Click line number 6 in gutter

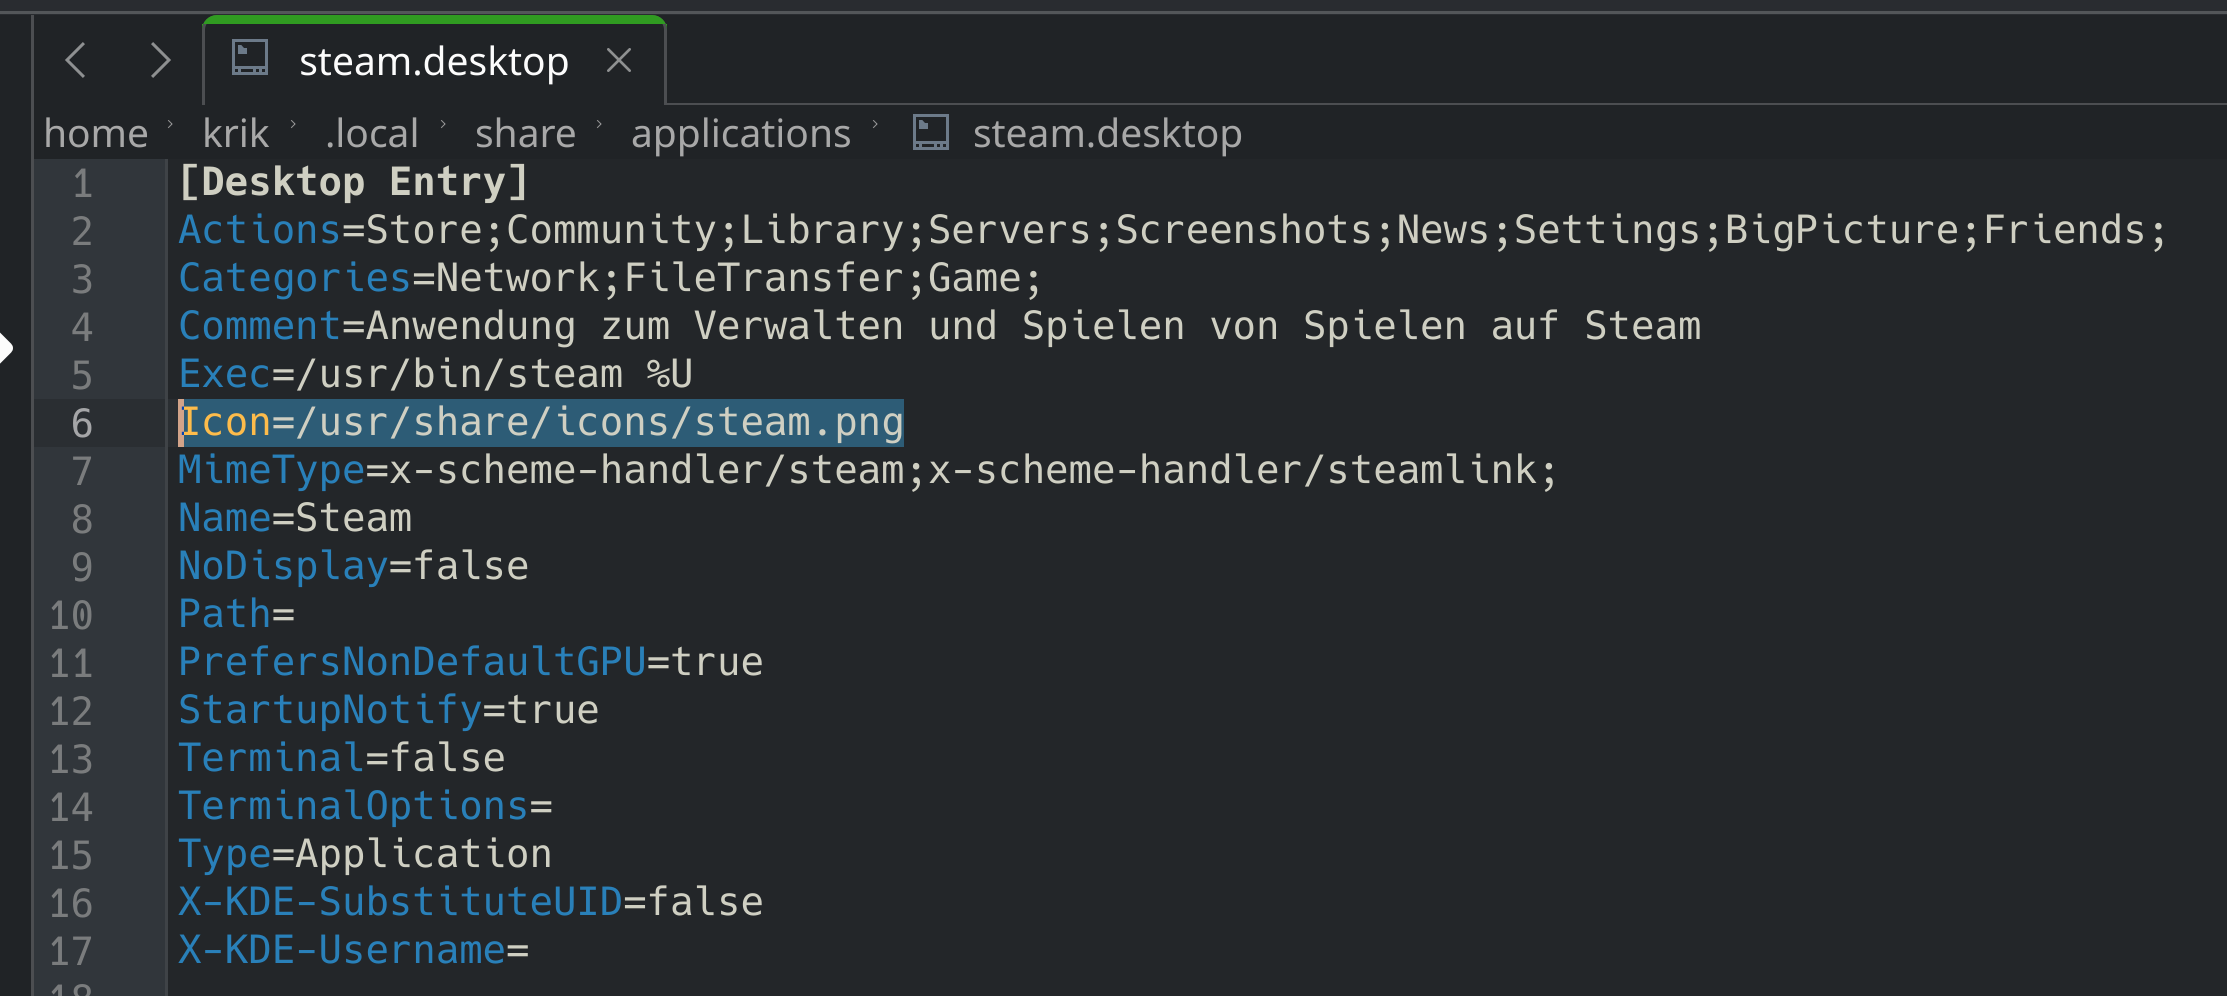click(82, 424)
